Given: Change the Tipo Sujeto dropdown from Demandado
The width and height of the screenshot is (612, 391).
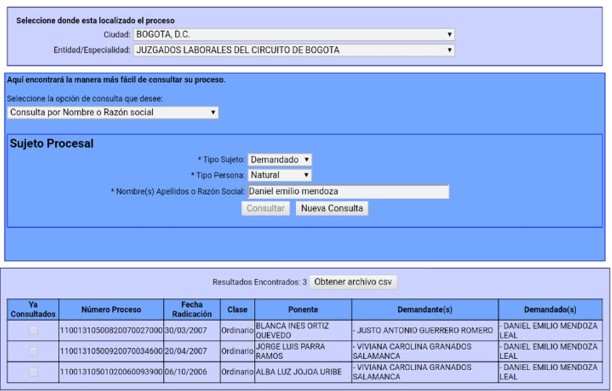Looking at the screenshot, I should [x=279, y=160].
